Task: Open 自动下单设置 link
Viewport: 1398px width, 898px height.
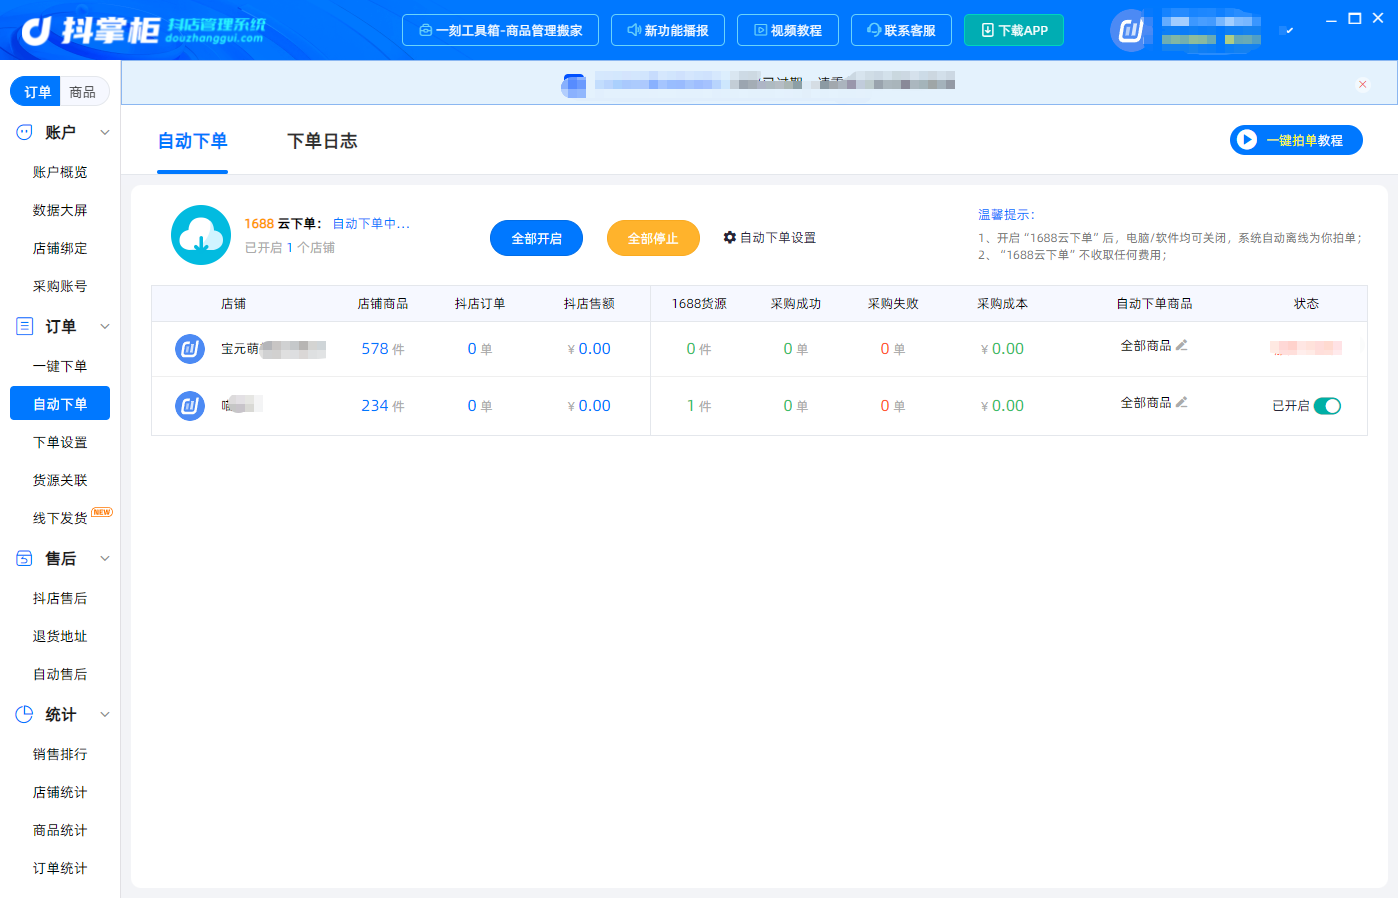Action: [770, 237]
